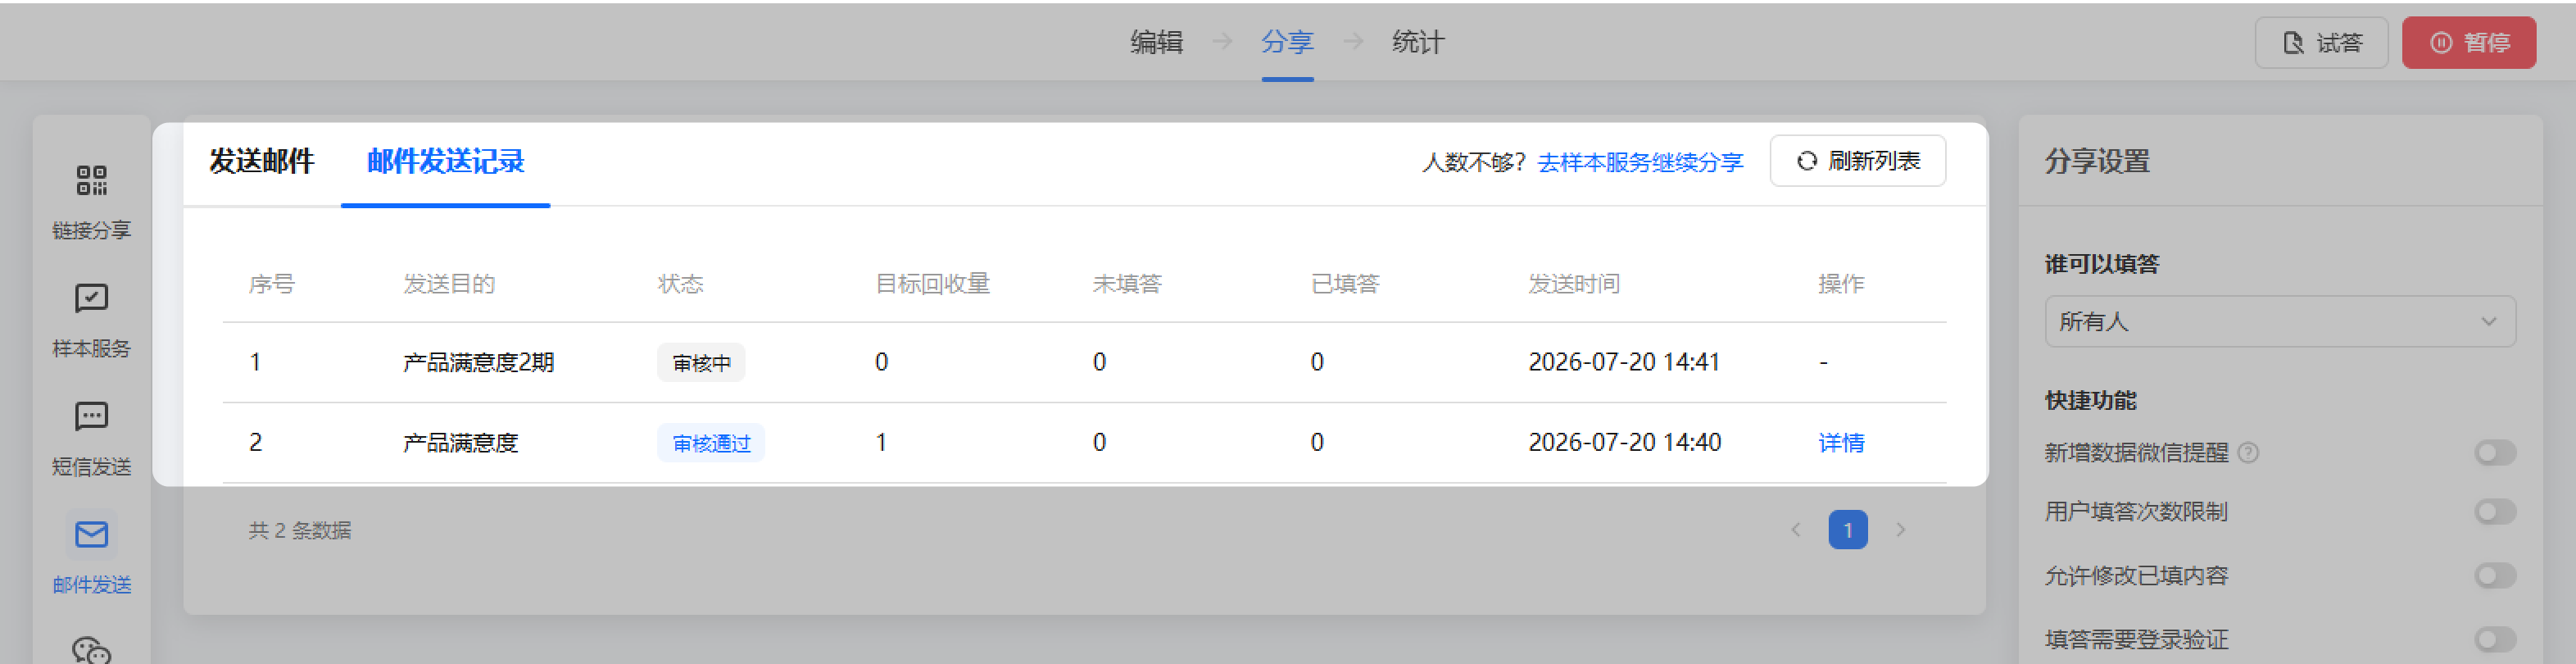Screen dimensions: 2576x664
Task: Click the 产品满意度2期 cell
Action: [478, 362]
